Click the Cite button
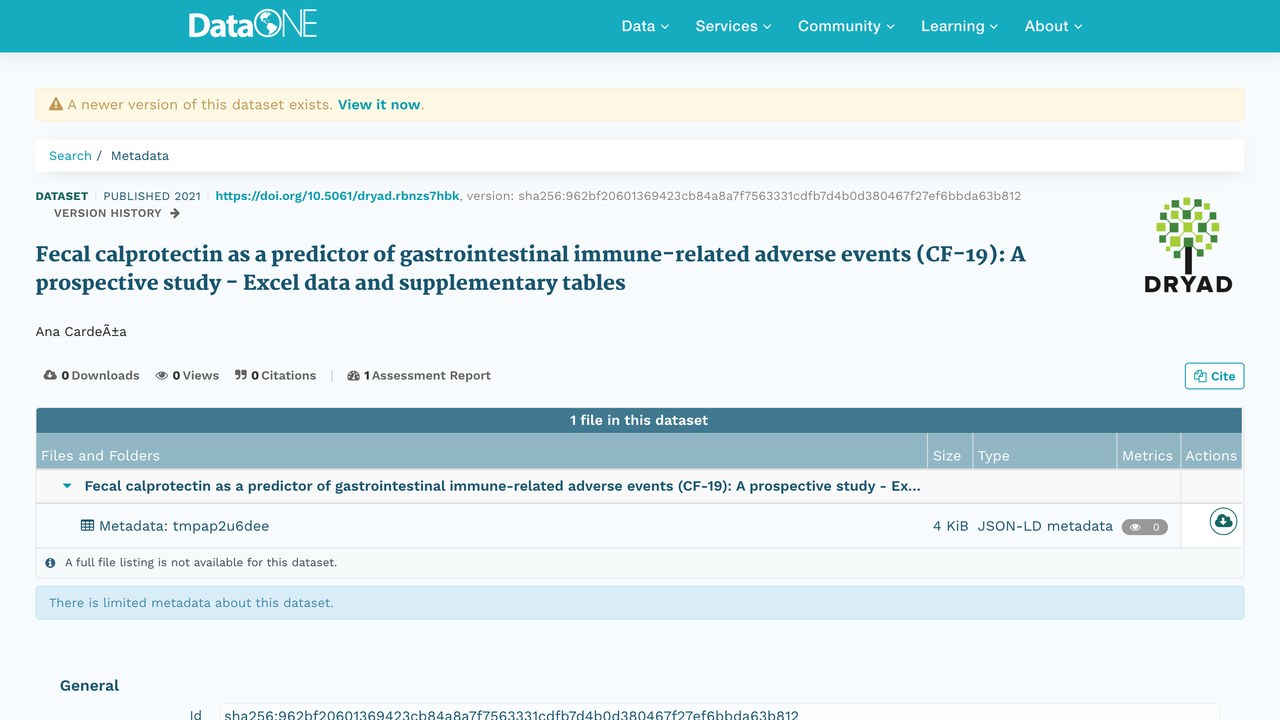1280x720 pixels. (1214, 376)
